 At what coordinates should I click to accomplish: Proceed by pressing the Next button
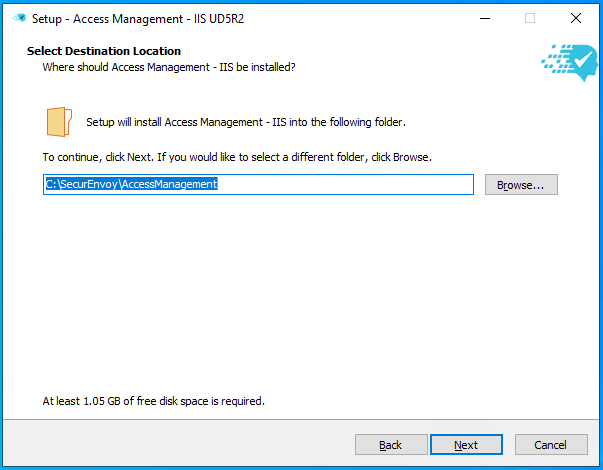click(465, 445)
